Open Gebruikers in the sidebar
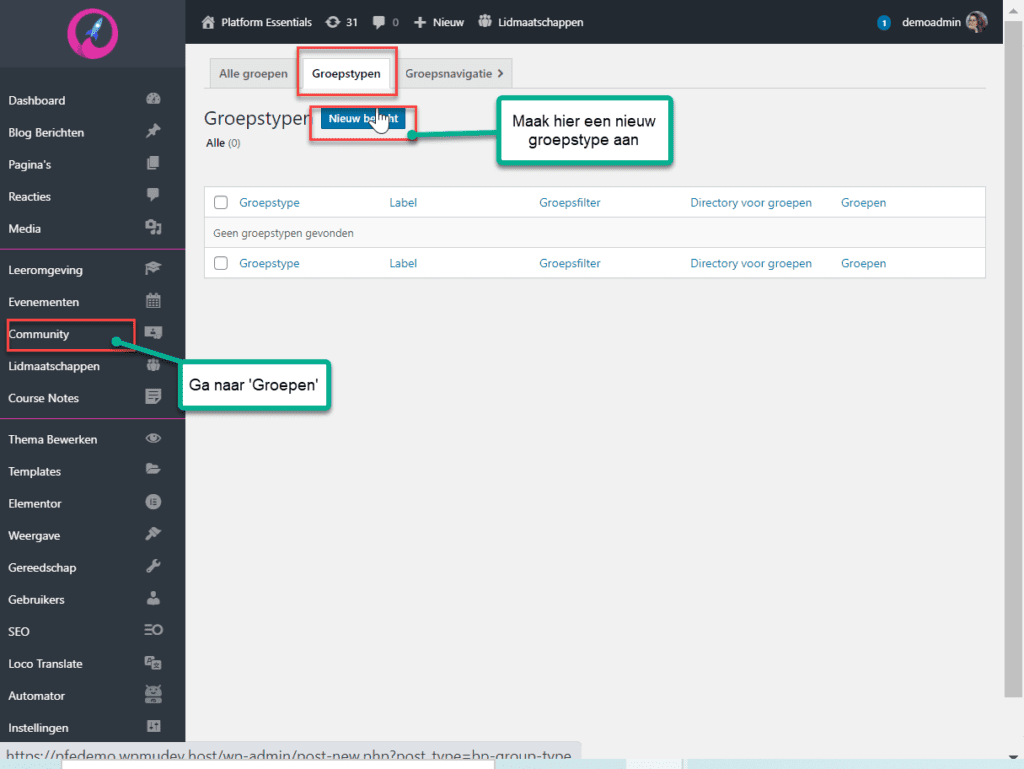The image size is (1024, 769). [x=36, y=600]
